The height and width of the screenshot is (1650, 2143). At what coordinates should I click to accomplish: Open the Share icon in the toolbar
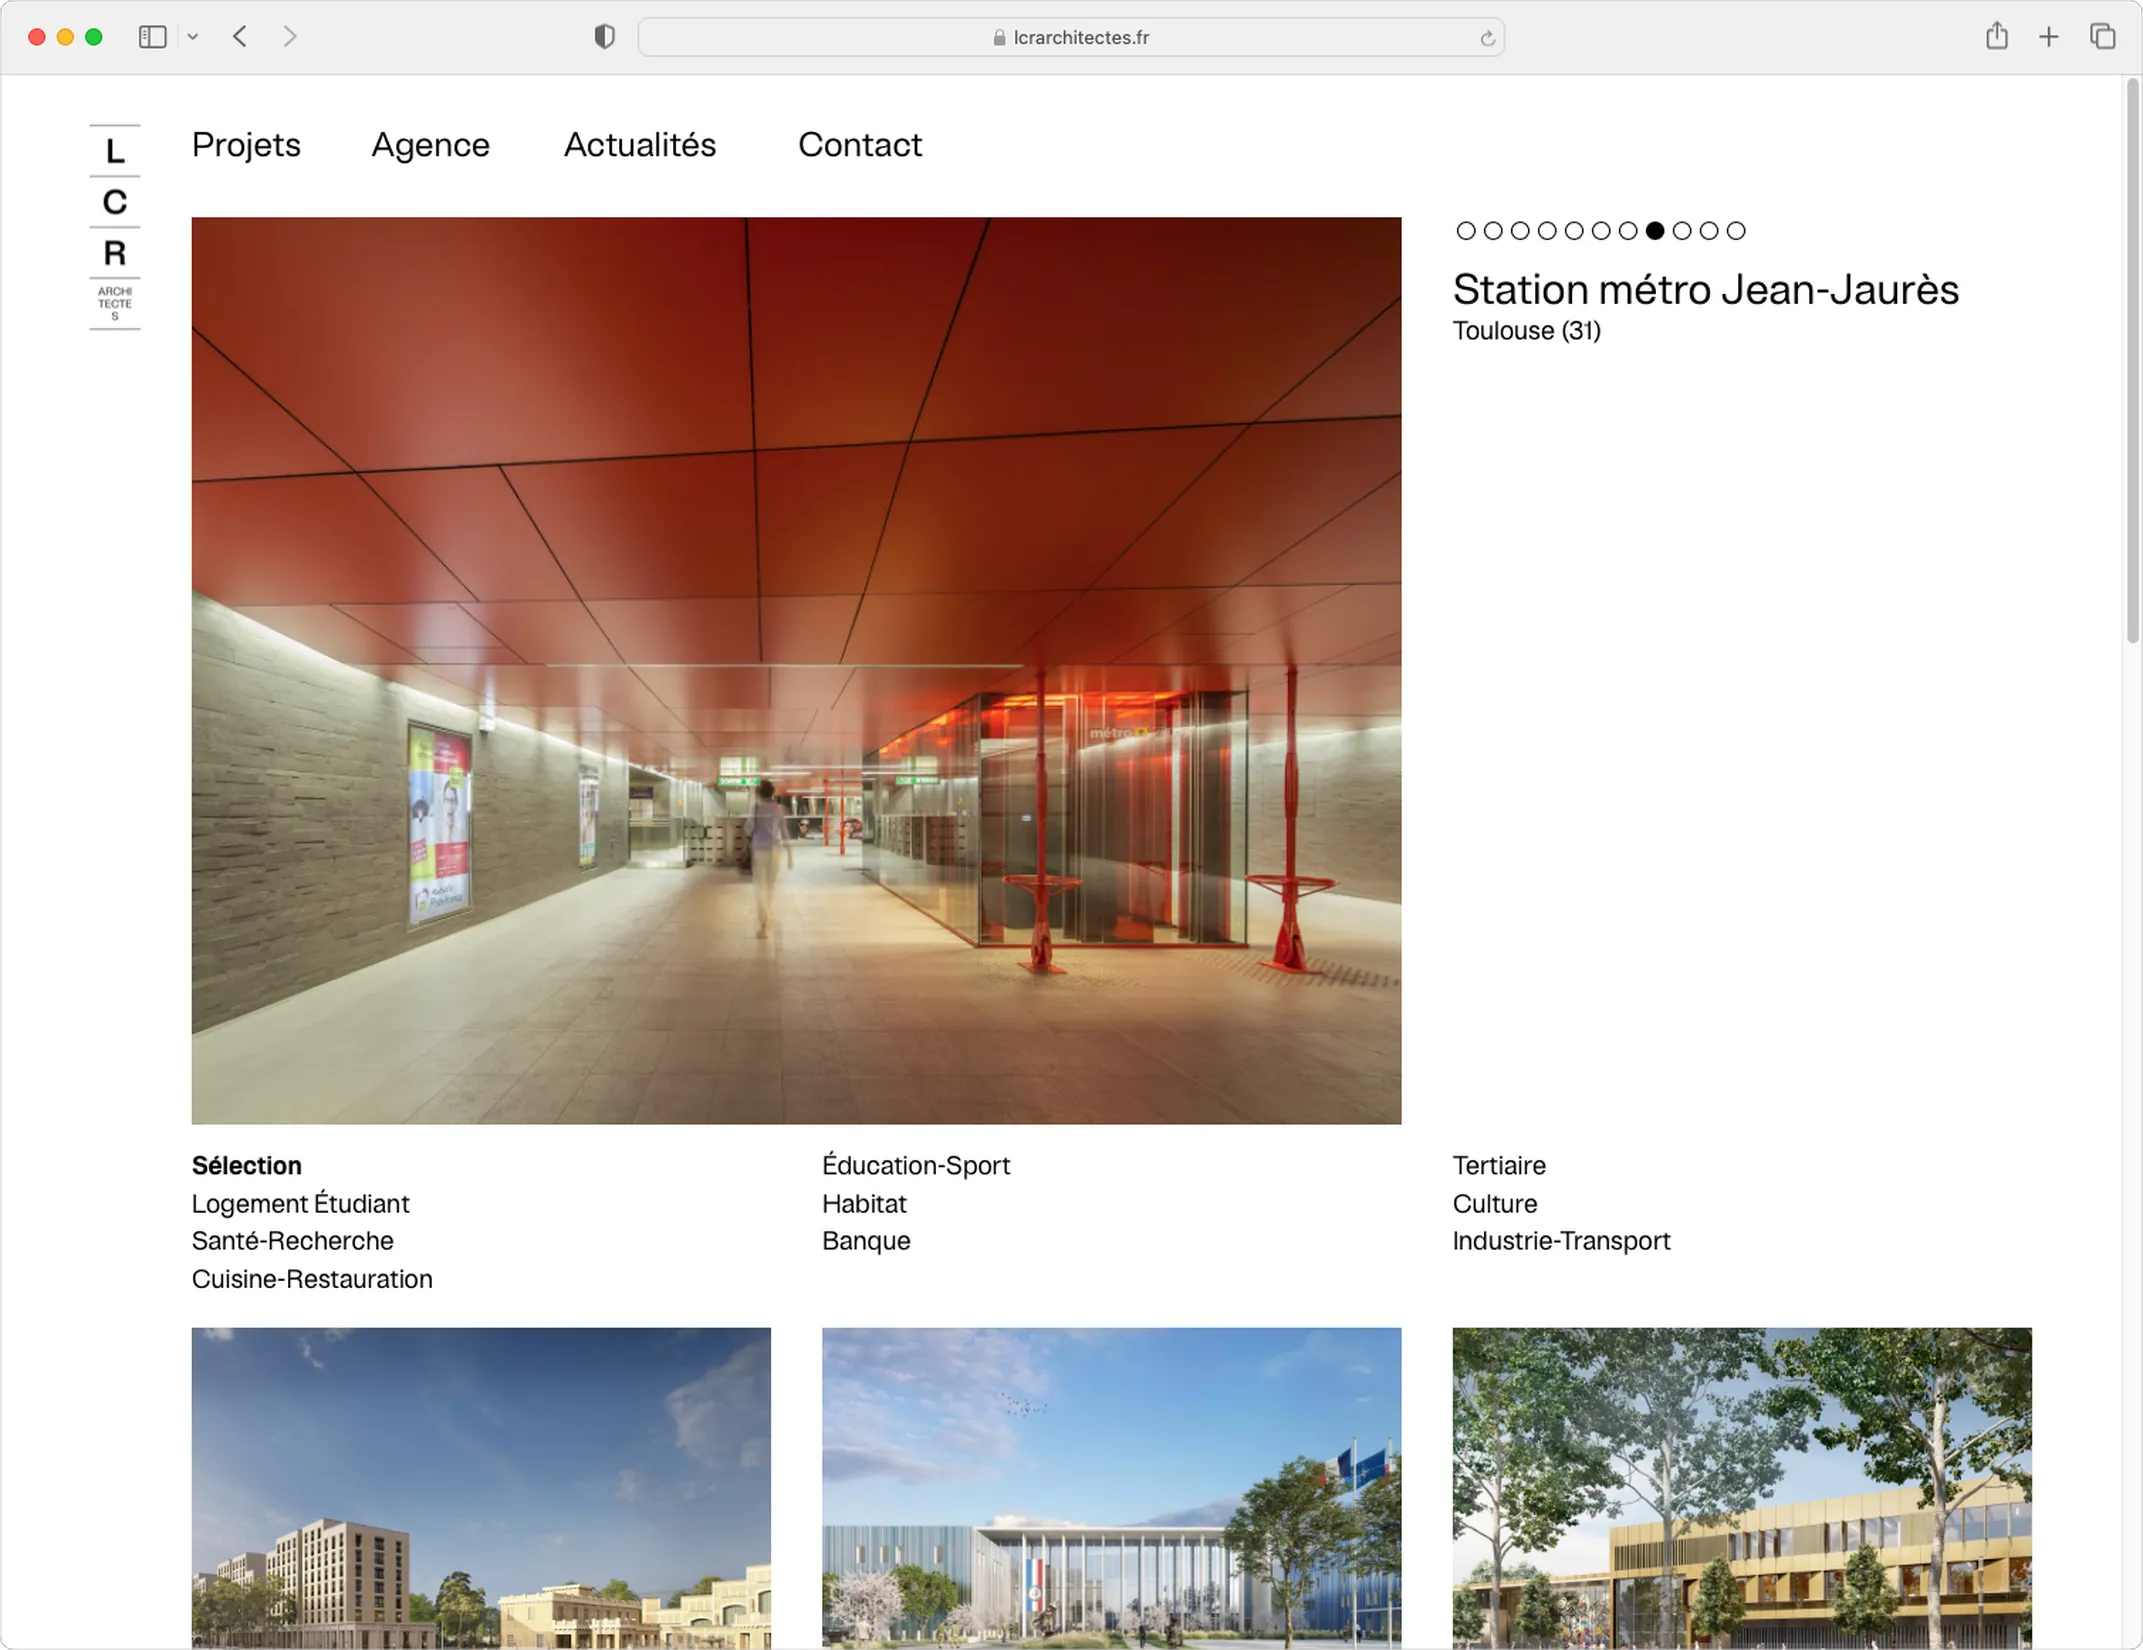click(1996, 37)
